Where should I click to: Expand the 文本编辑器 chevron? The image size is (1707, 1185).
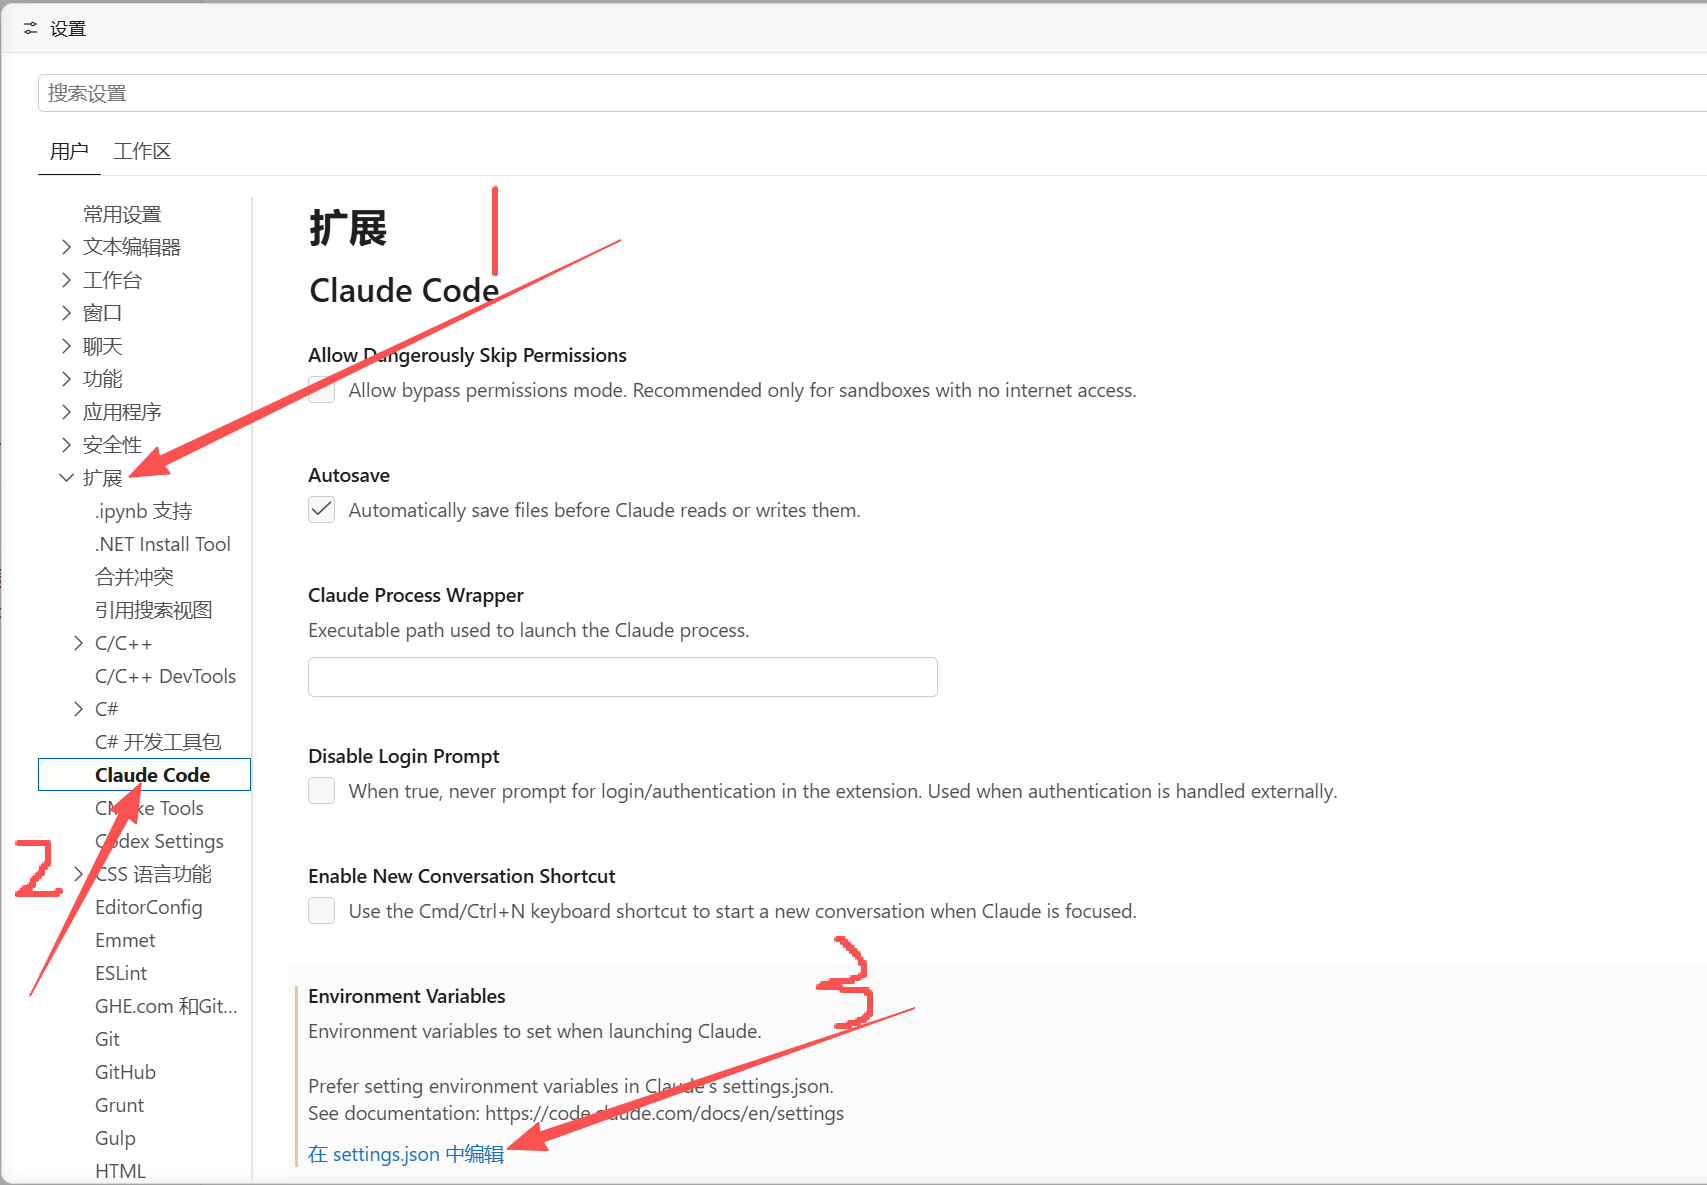(66, 247)
